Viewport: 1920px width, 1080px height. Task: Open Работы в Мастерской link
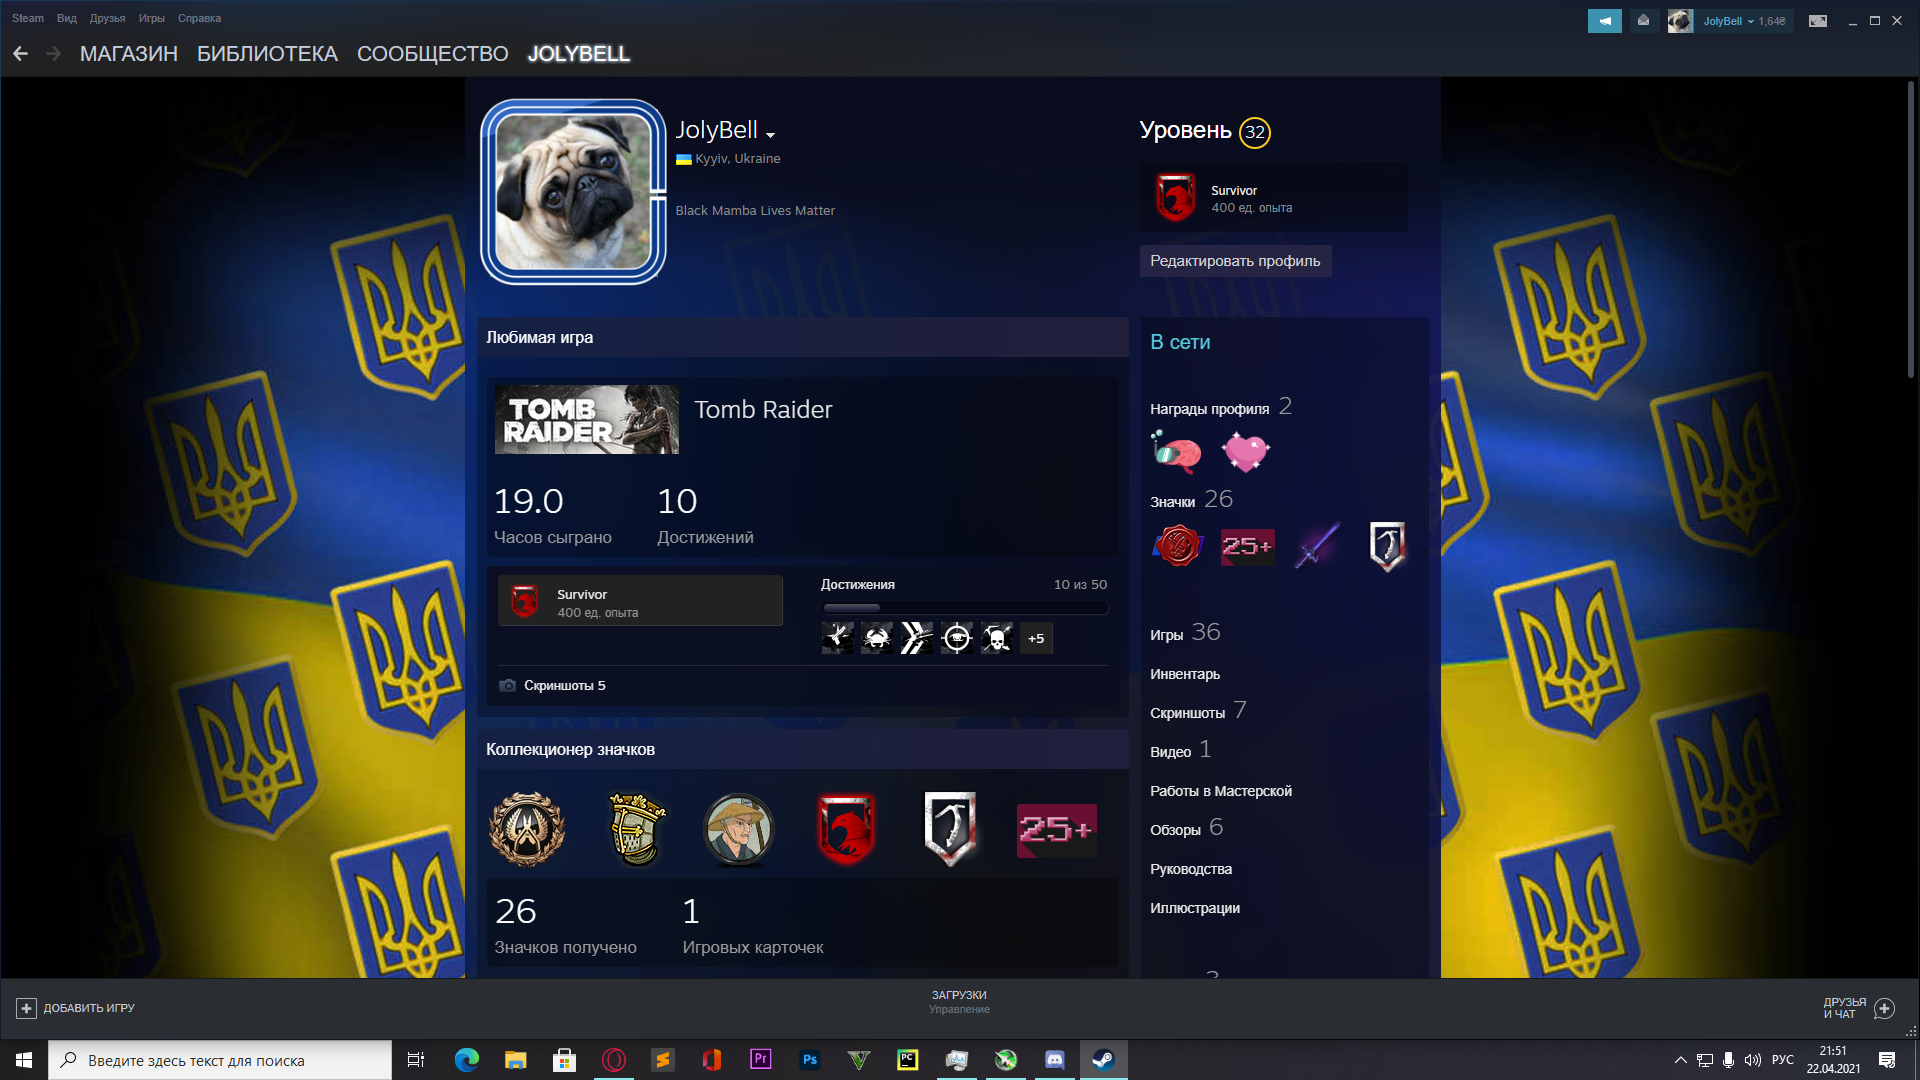[x=1221, y=791]
